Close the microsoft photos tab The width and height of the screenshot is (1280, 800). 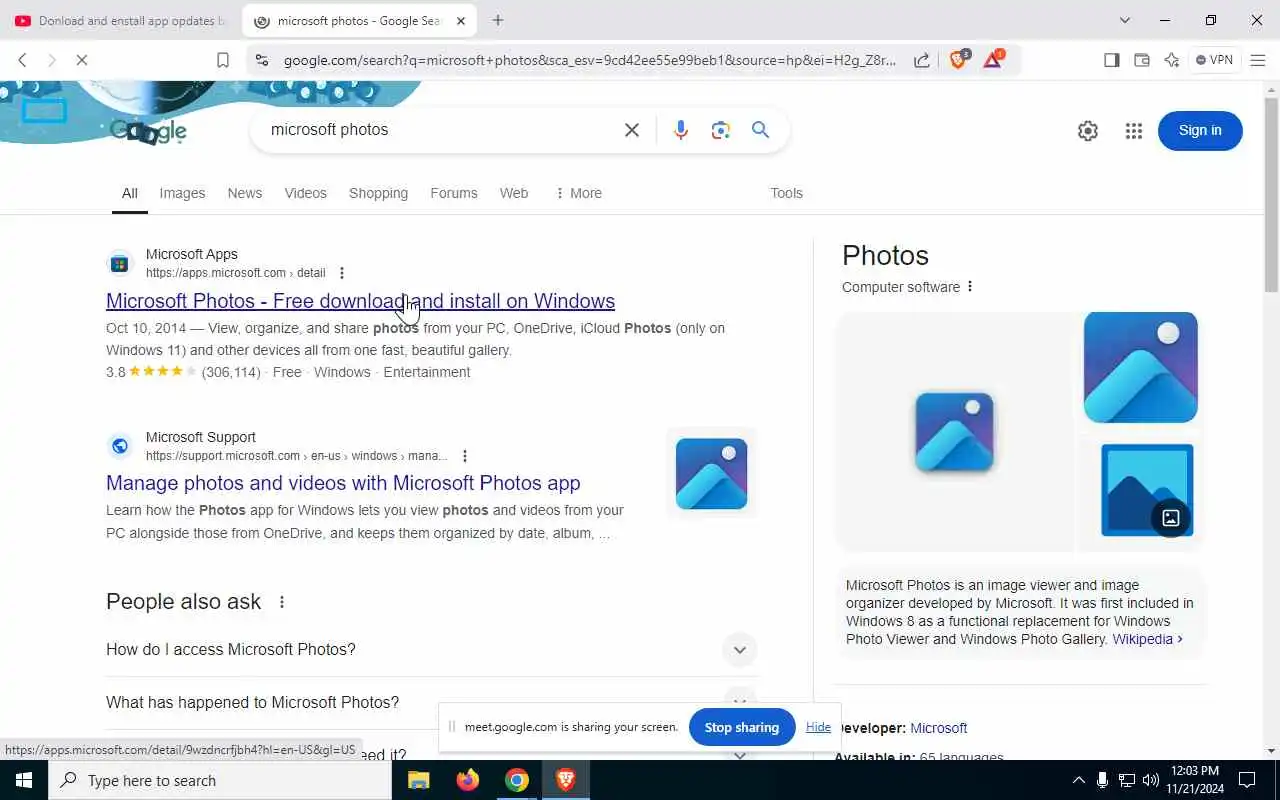click(x=460, y=20)
